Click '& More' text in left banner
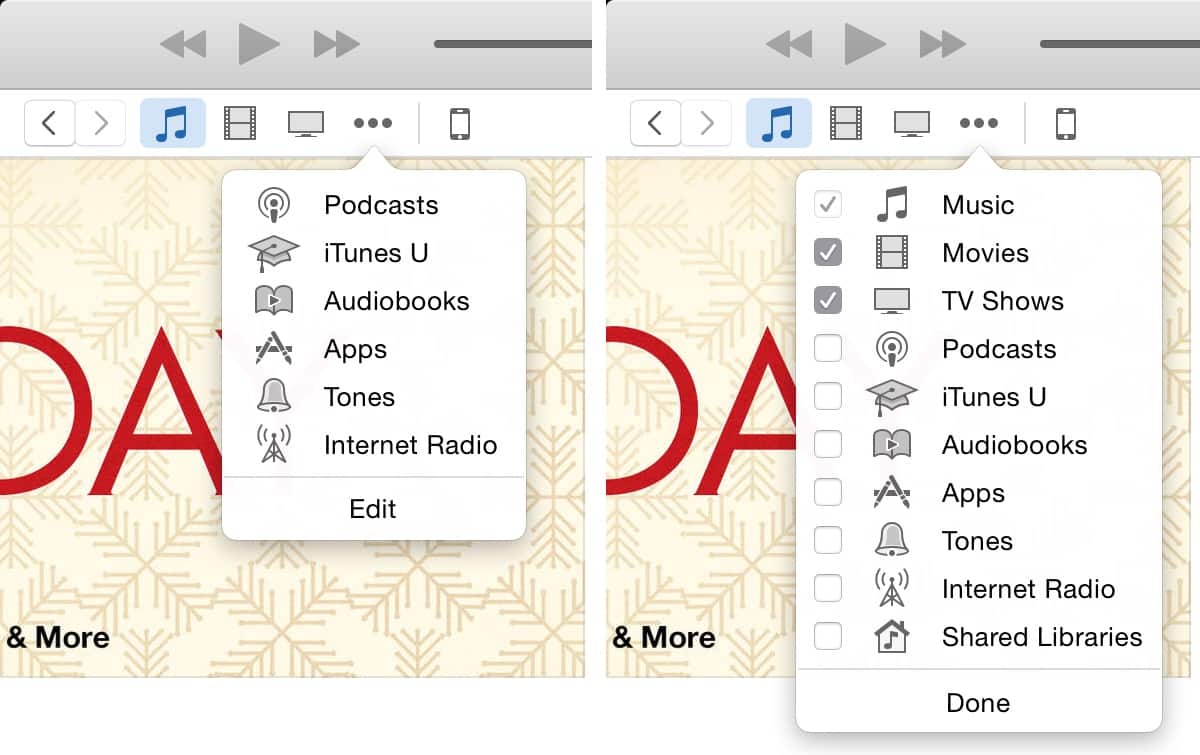This screenshot has height=755, width=1200. pyautogui.click(x=58, y=637)
